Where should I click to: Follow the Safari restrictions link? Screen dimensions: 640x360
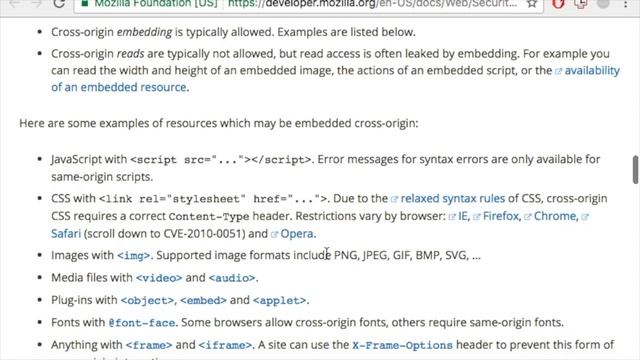pos(66,234)
